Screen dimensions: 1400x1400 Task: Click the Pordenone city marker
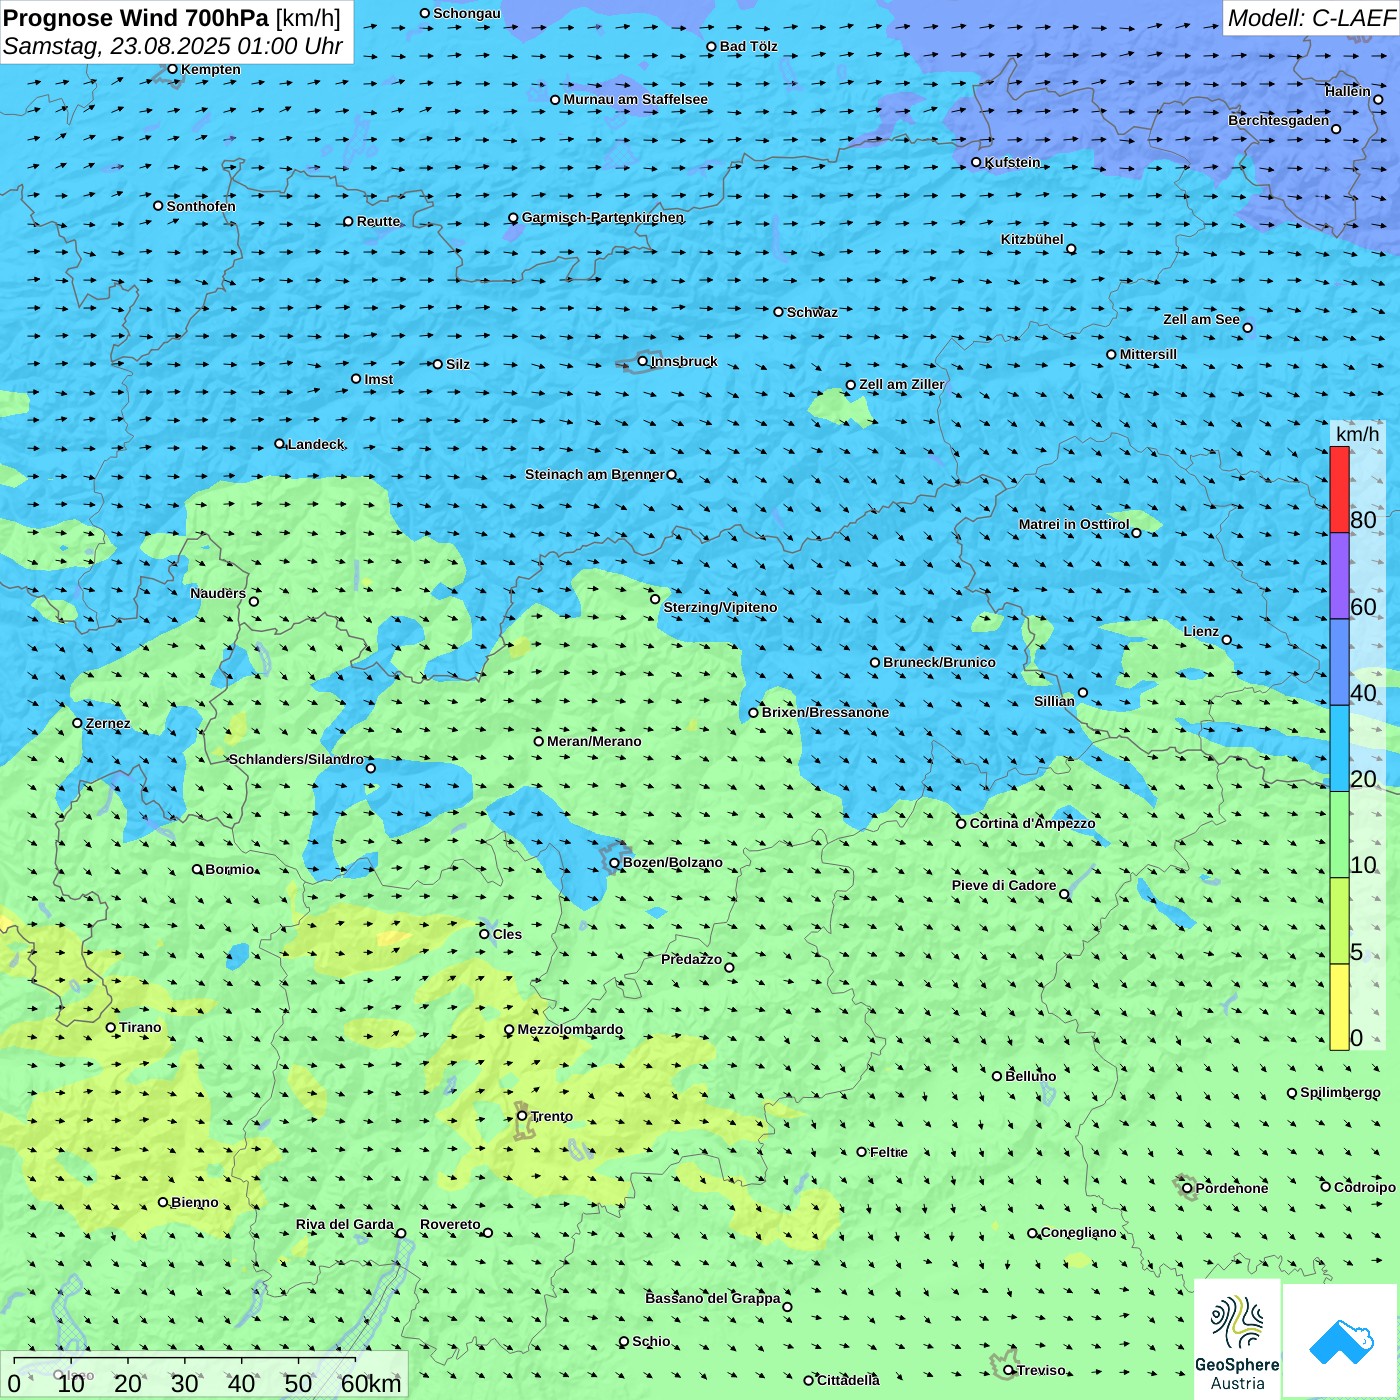pos(1188,1188)
